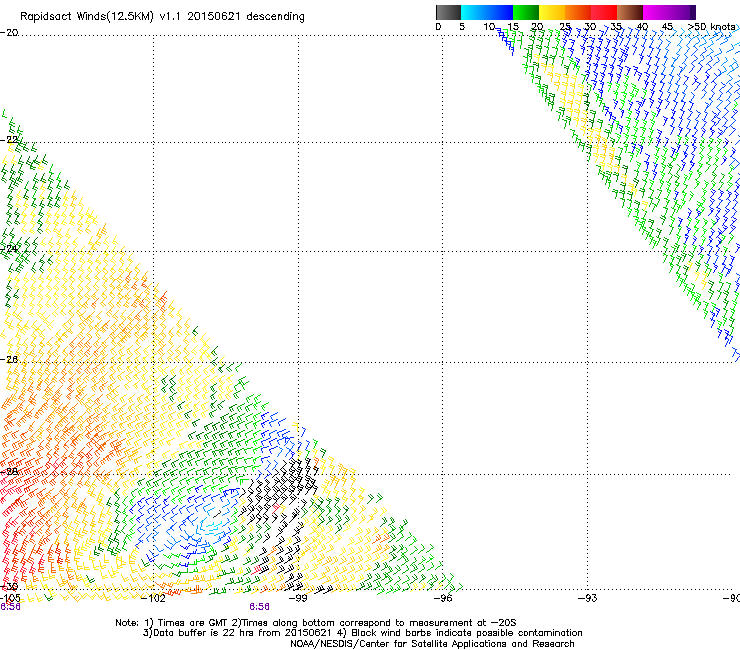Click the '10' legend scale label
The image size is (740, 650).
488,27
